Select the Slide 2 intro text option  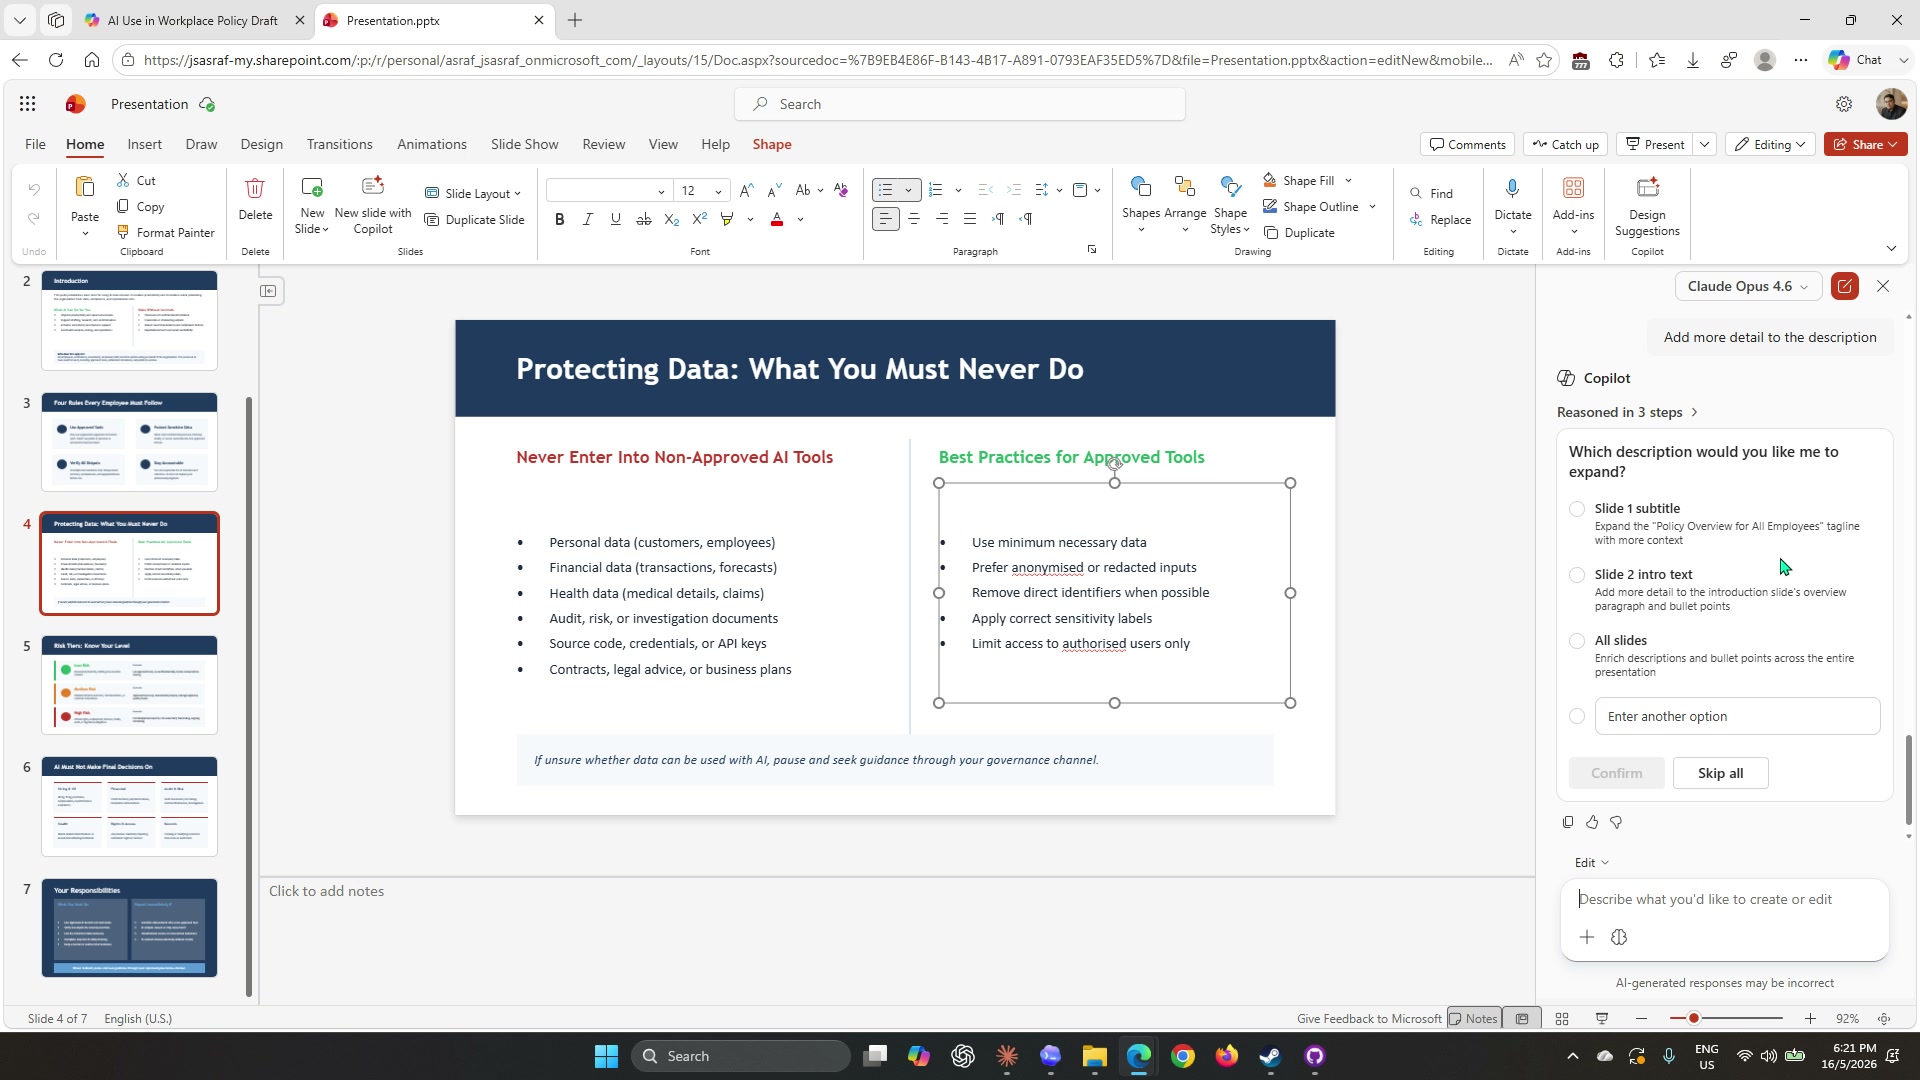[x=1577, y=575]
